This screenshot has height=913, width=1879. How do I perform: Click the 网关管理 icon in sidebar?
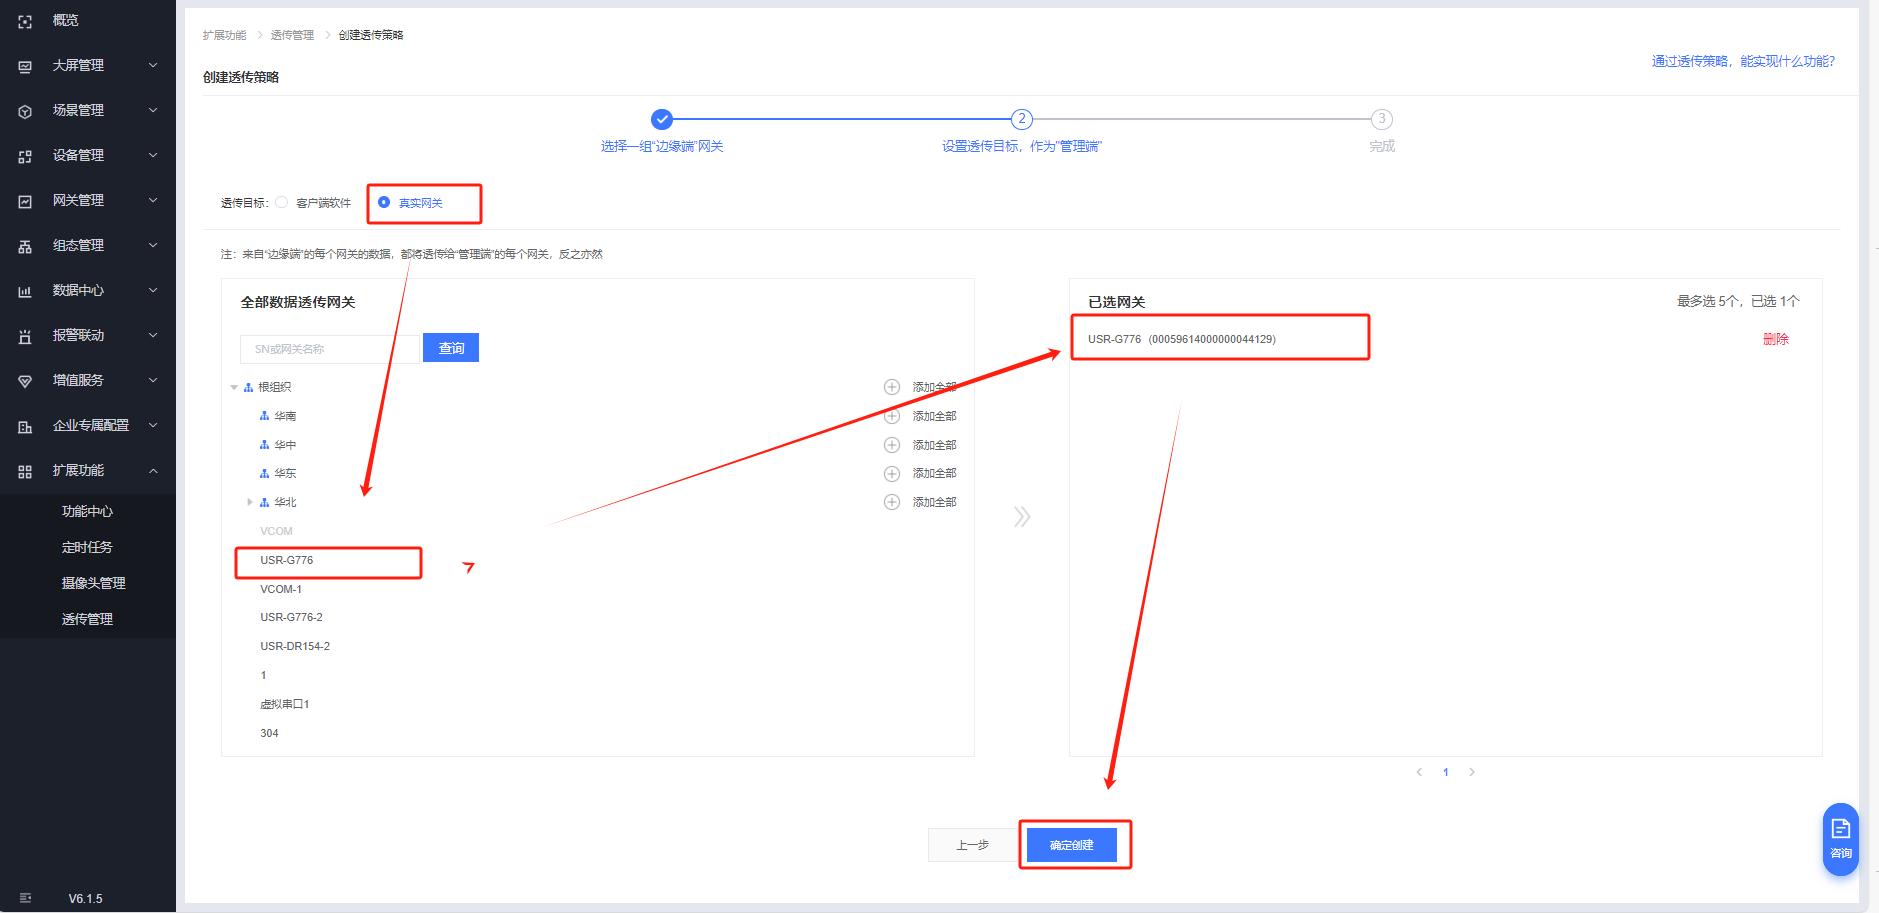click(x=25, y=201)
